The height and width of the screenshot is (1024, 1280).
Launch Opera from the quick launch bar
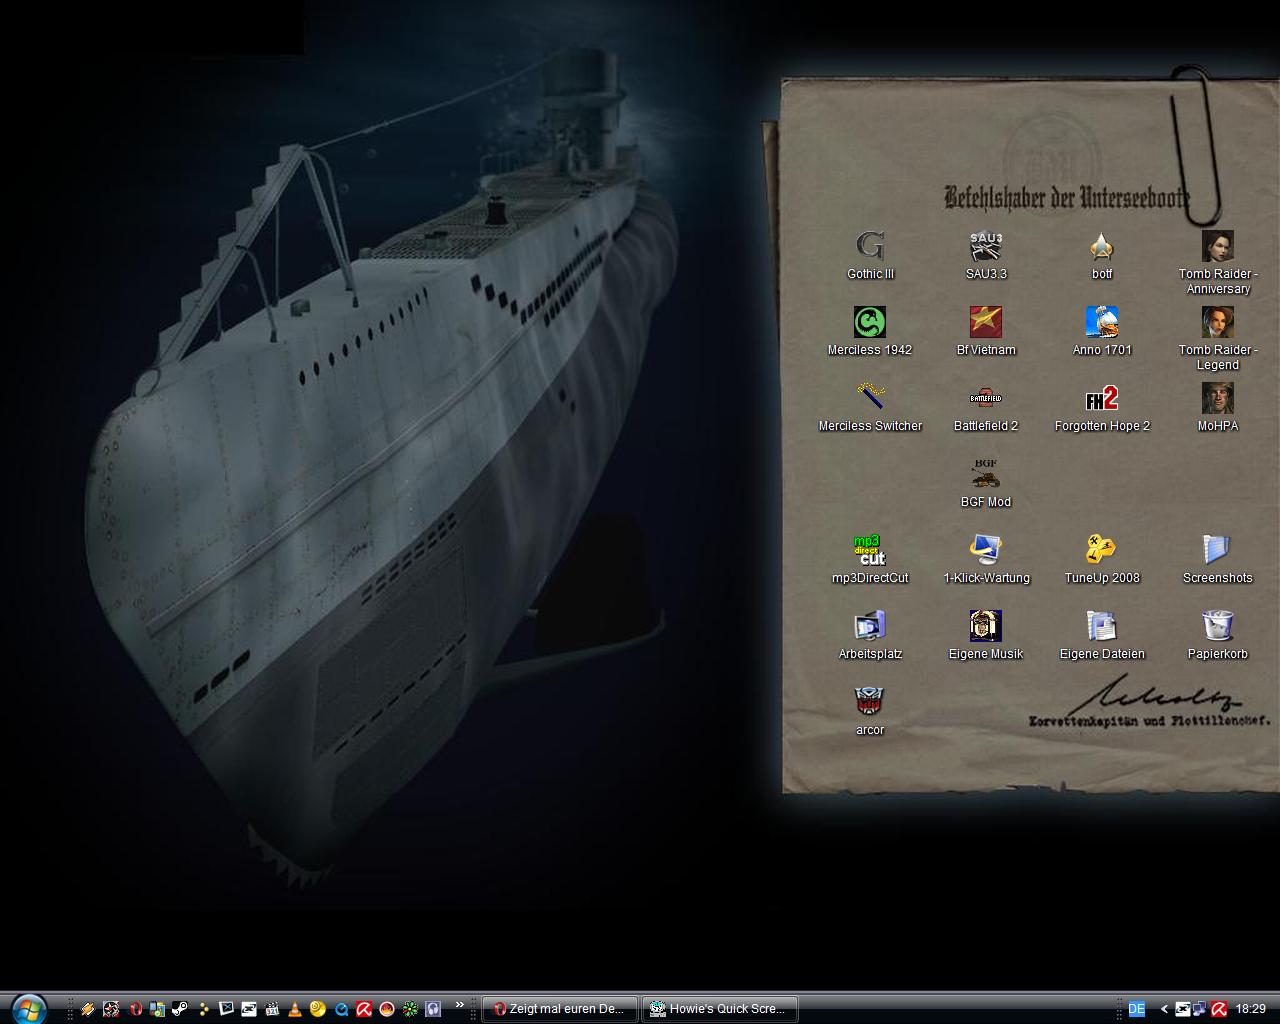(135, 1009)
